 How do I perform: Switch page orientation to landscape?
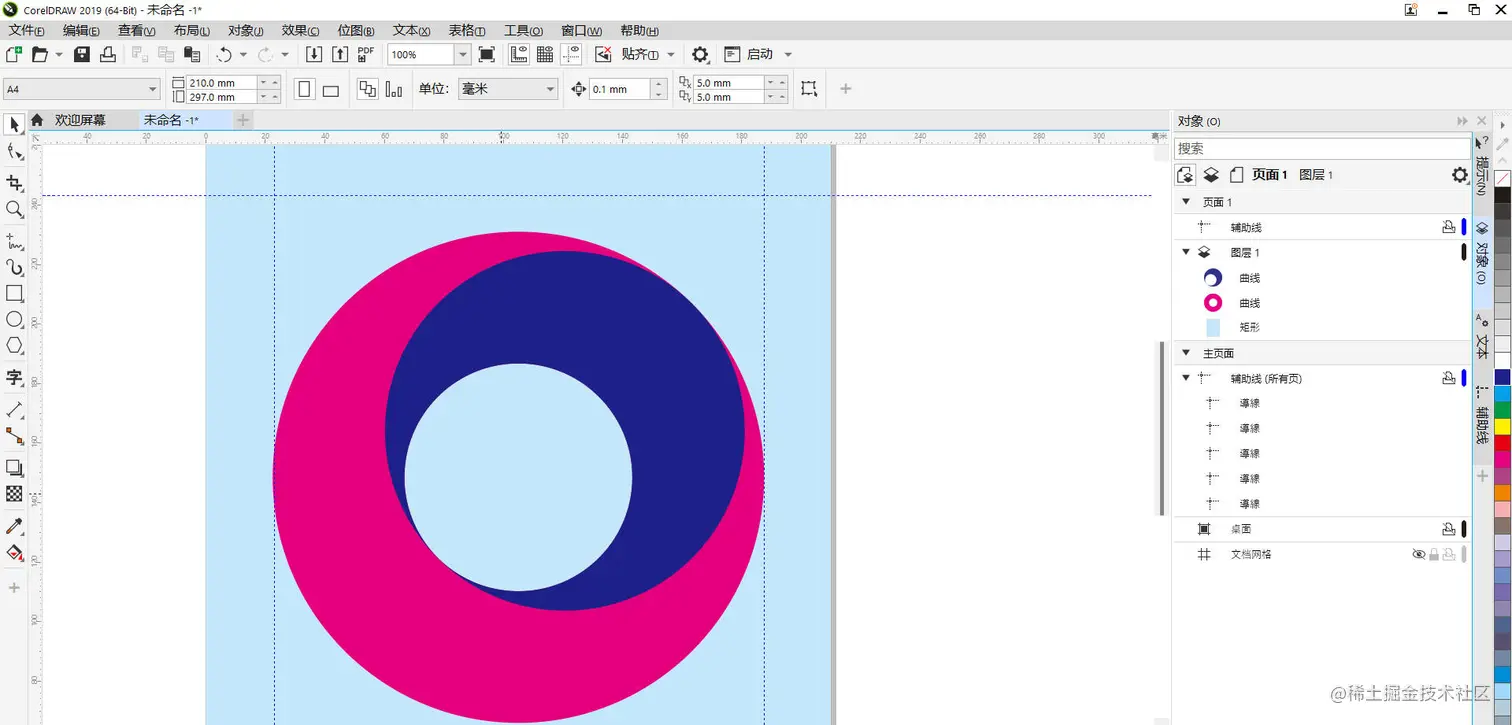[330, 89]
